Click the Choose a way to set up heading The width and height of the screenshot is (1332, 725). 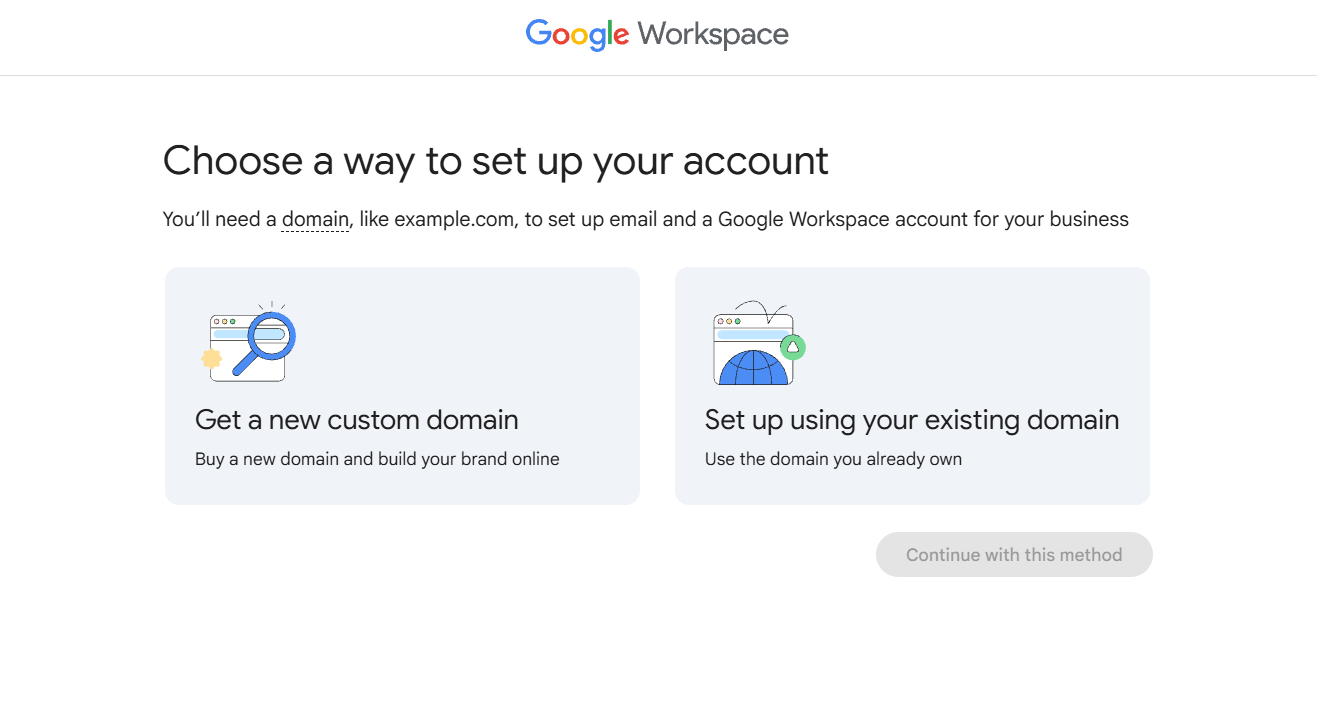pos(495,161)
